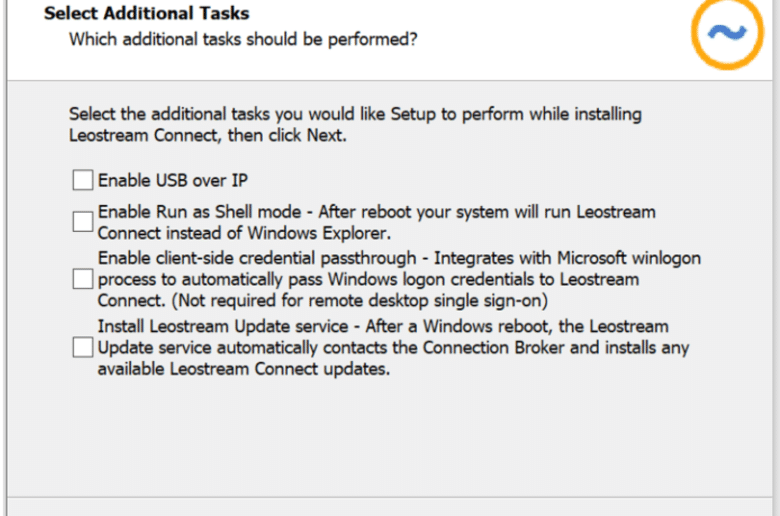The width and height of the screenshot is (780, 516).
Task: Toggle the Install Leostream Update service checkbox
Action: (x=83, y=347)
